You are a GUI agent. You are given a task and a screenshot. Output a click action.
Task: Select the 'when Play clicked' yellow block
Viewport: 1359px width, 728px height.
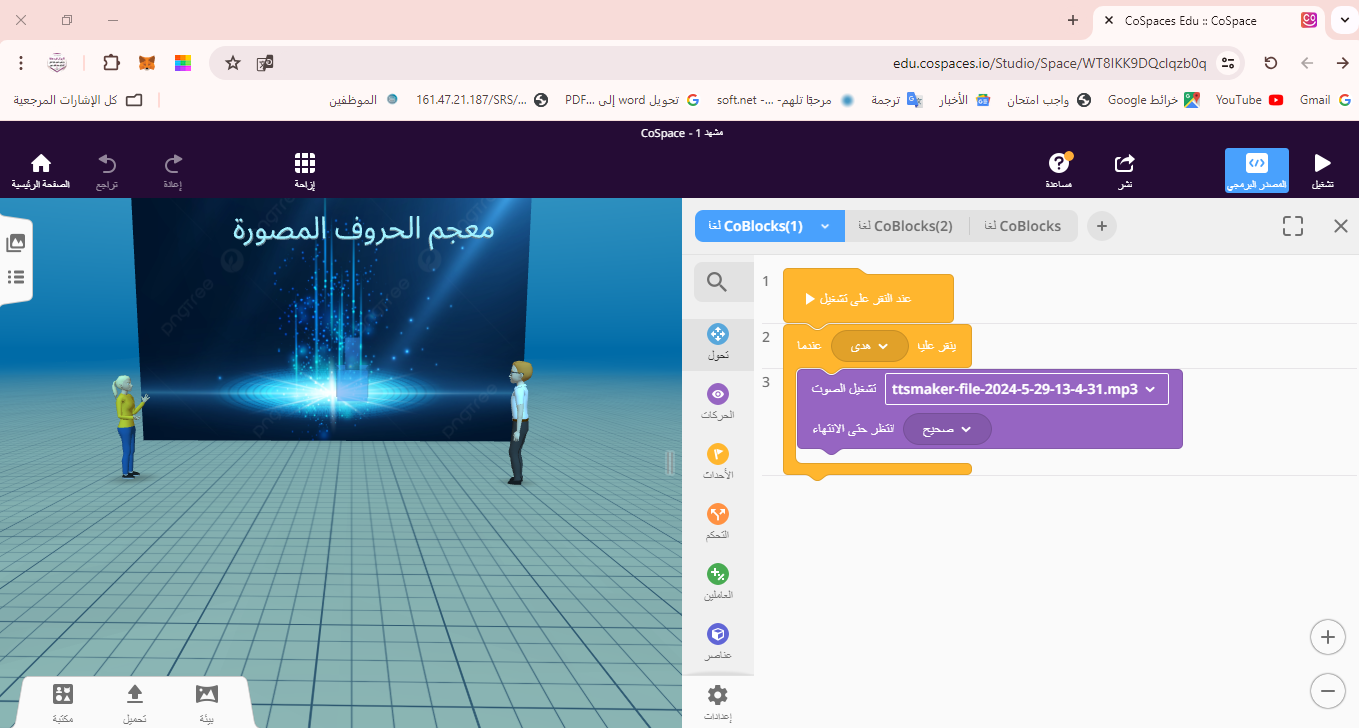tap(868, 298)
